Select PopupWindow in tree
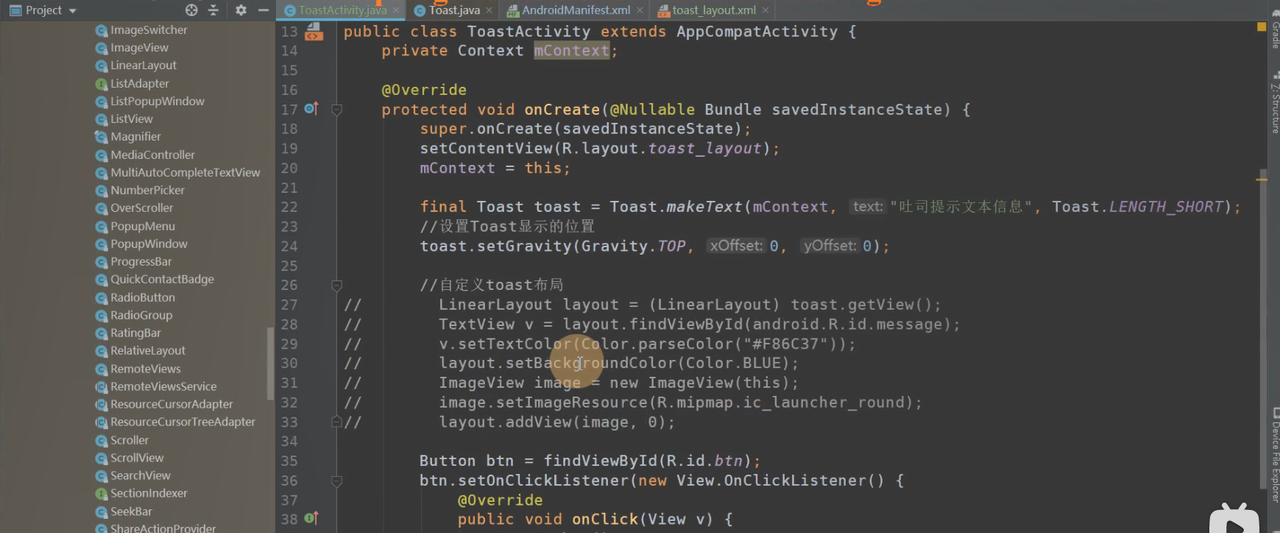 pyautogui.click(x=148, y=244)
